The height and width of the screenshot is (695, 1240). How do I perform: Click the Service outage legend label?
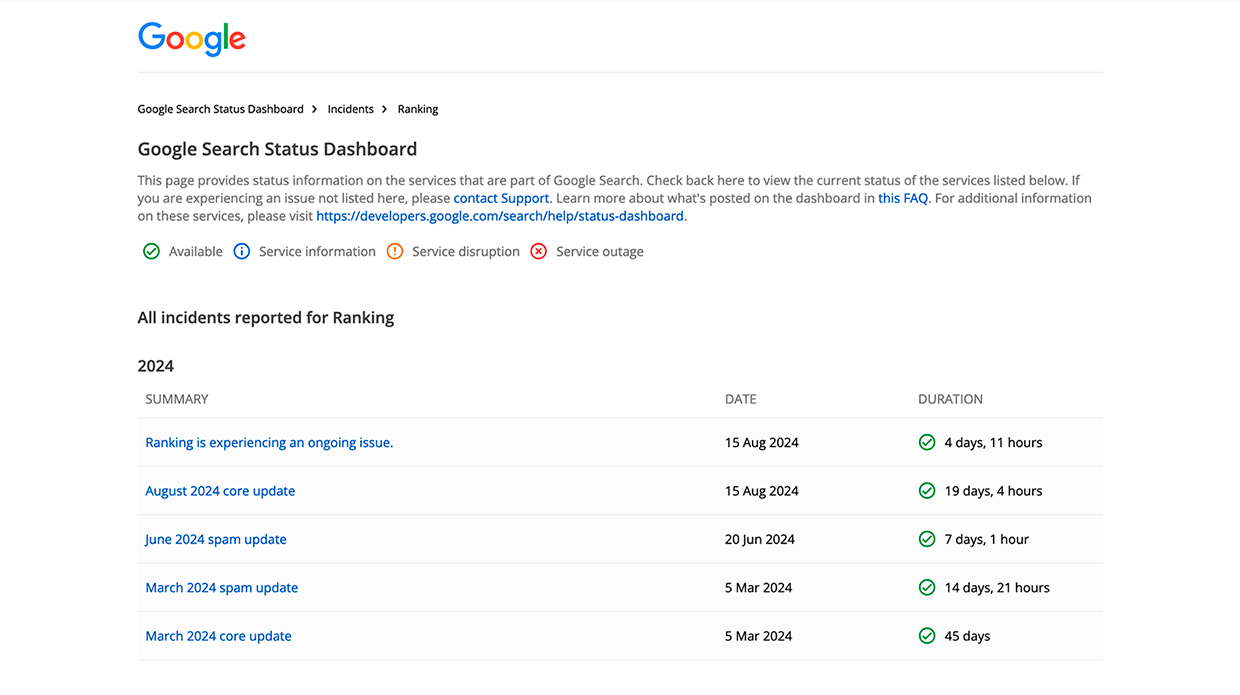click(x=600, y=252)
